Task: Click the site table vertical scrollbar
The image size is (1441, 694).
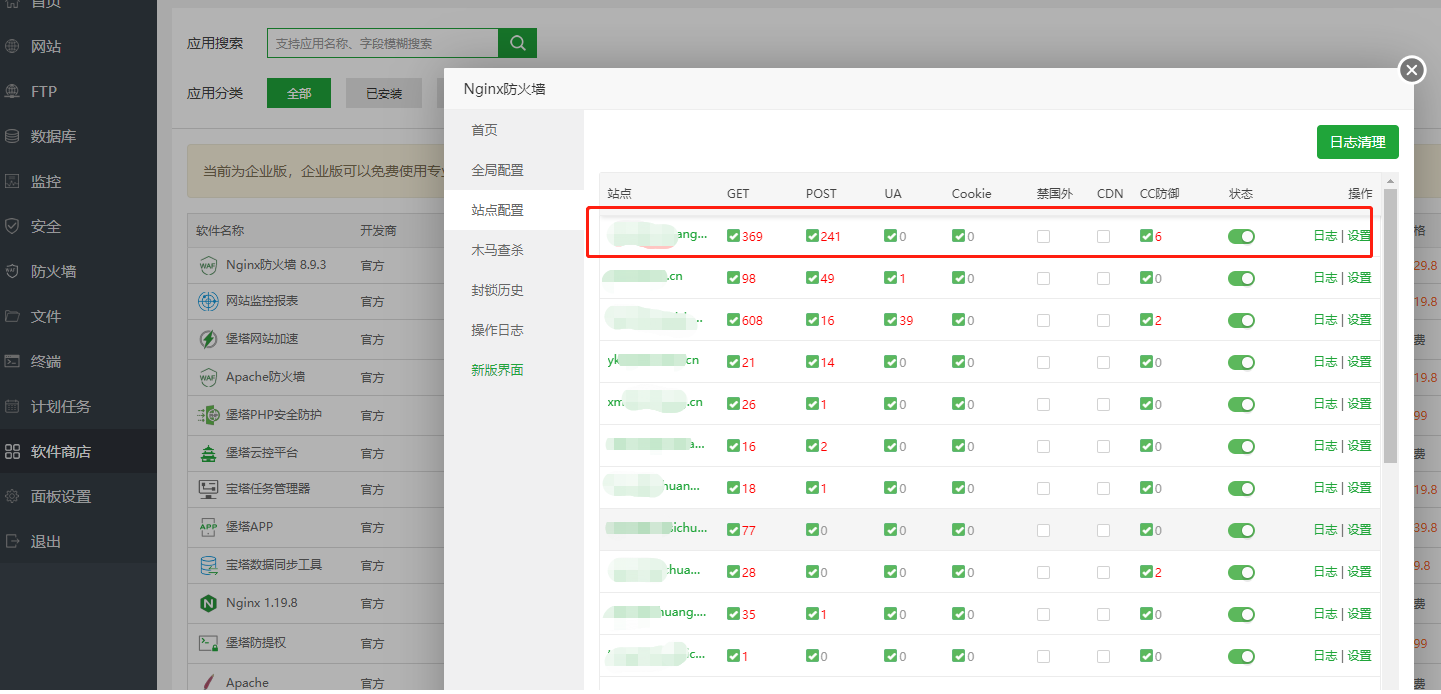Action: [1390, 325]
